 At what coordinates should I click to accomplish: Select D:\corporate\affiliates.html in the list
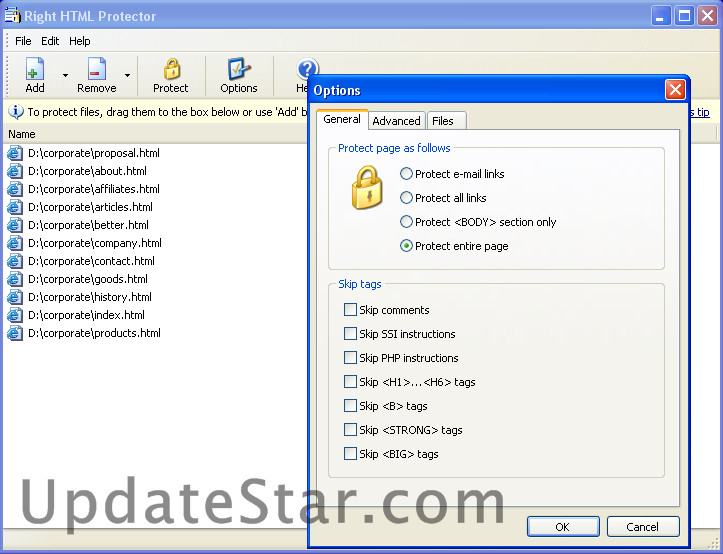click(x=94, y=189)
